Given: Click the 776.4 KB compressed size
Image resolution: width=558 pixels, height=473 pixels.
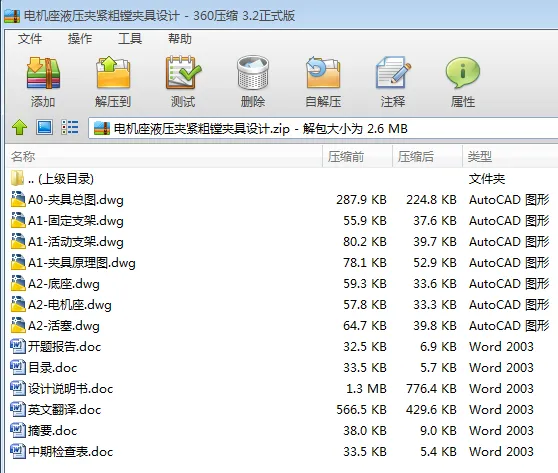Looking at the screenshot, I should [x=431, y=389].
